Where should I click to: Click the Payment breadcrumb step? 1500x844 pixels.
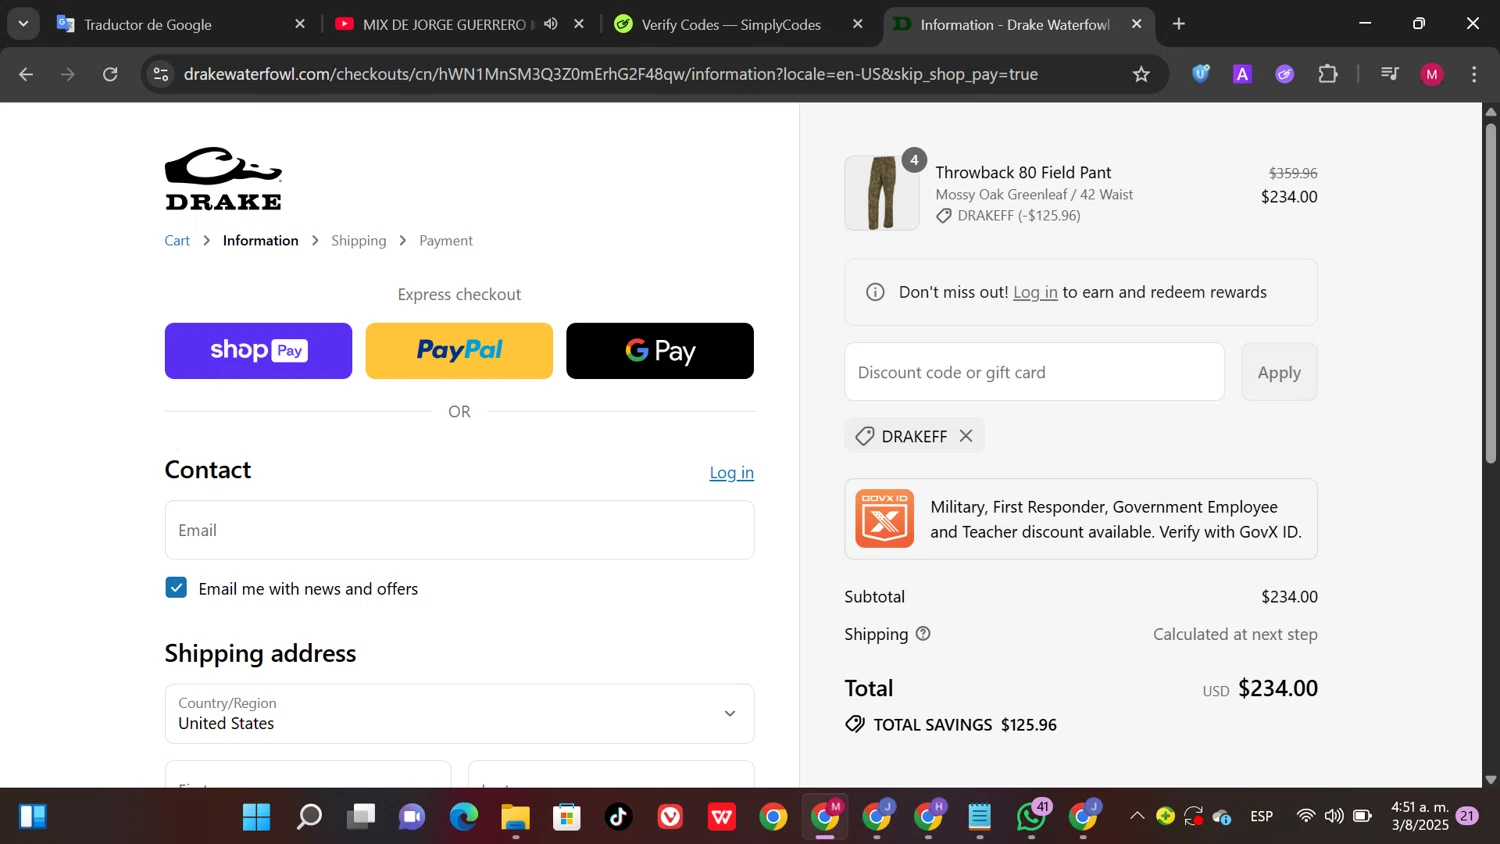click(x=446, y=241)
